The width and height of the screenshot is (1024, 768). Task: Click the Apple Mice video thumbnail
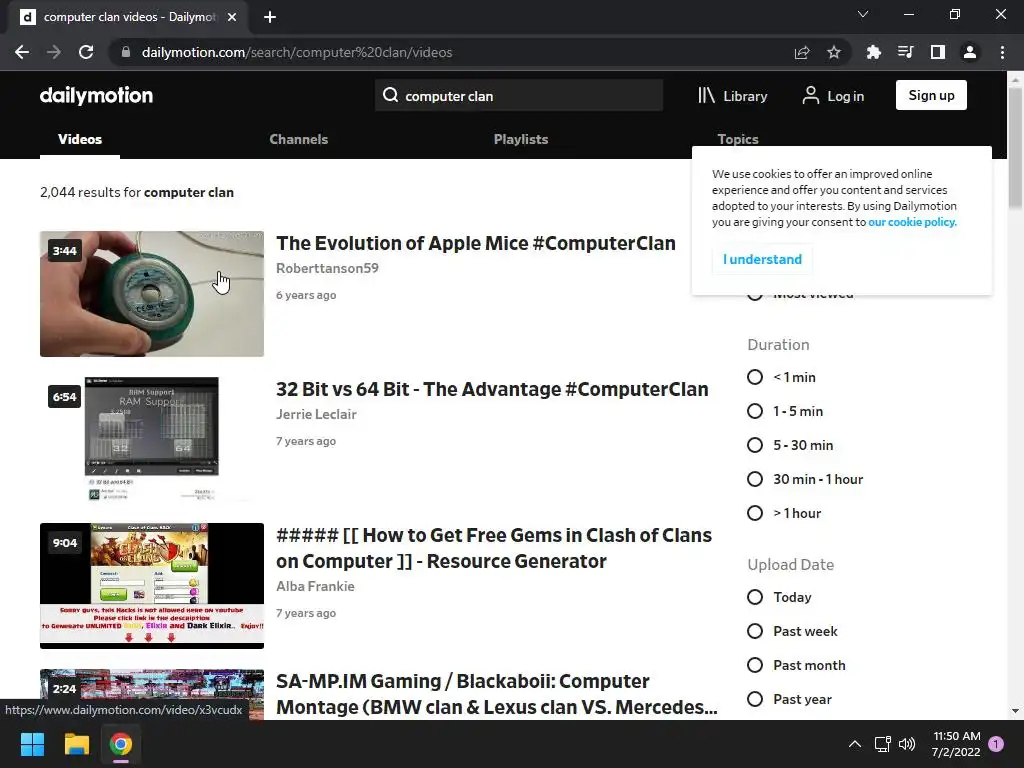point(152,294)
